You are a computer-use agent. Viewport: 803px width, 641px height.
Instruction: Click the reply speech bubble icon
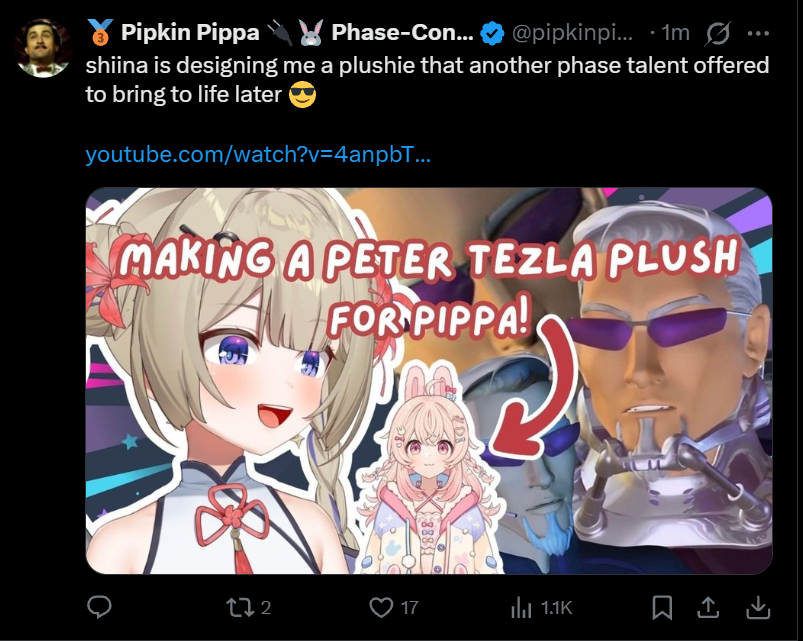[x=99, y=607]
